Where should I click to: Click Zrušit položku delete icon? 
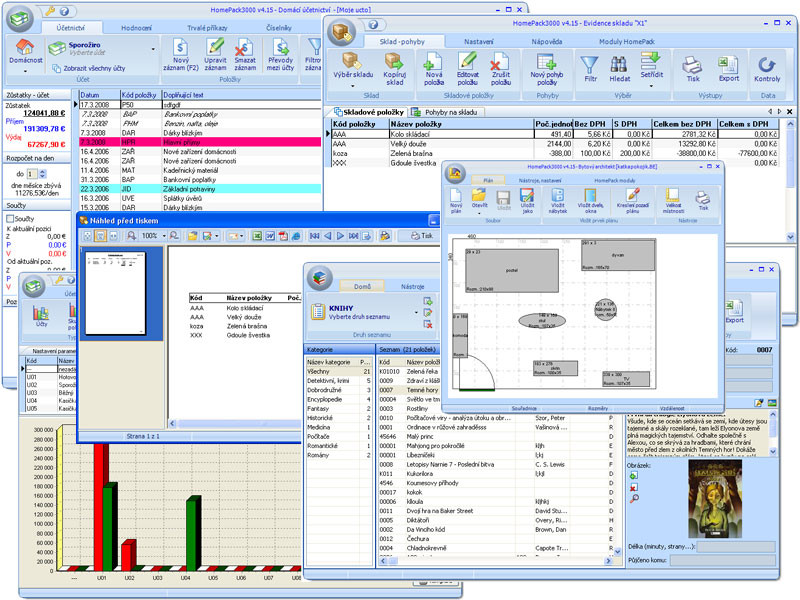tap(499, 61)
